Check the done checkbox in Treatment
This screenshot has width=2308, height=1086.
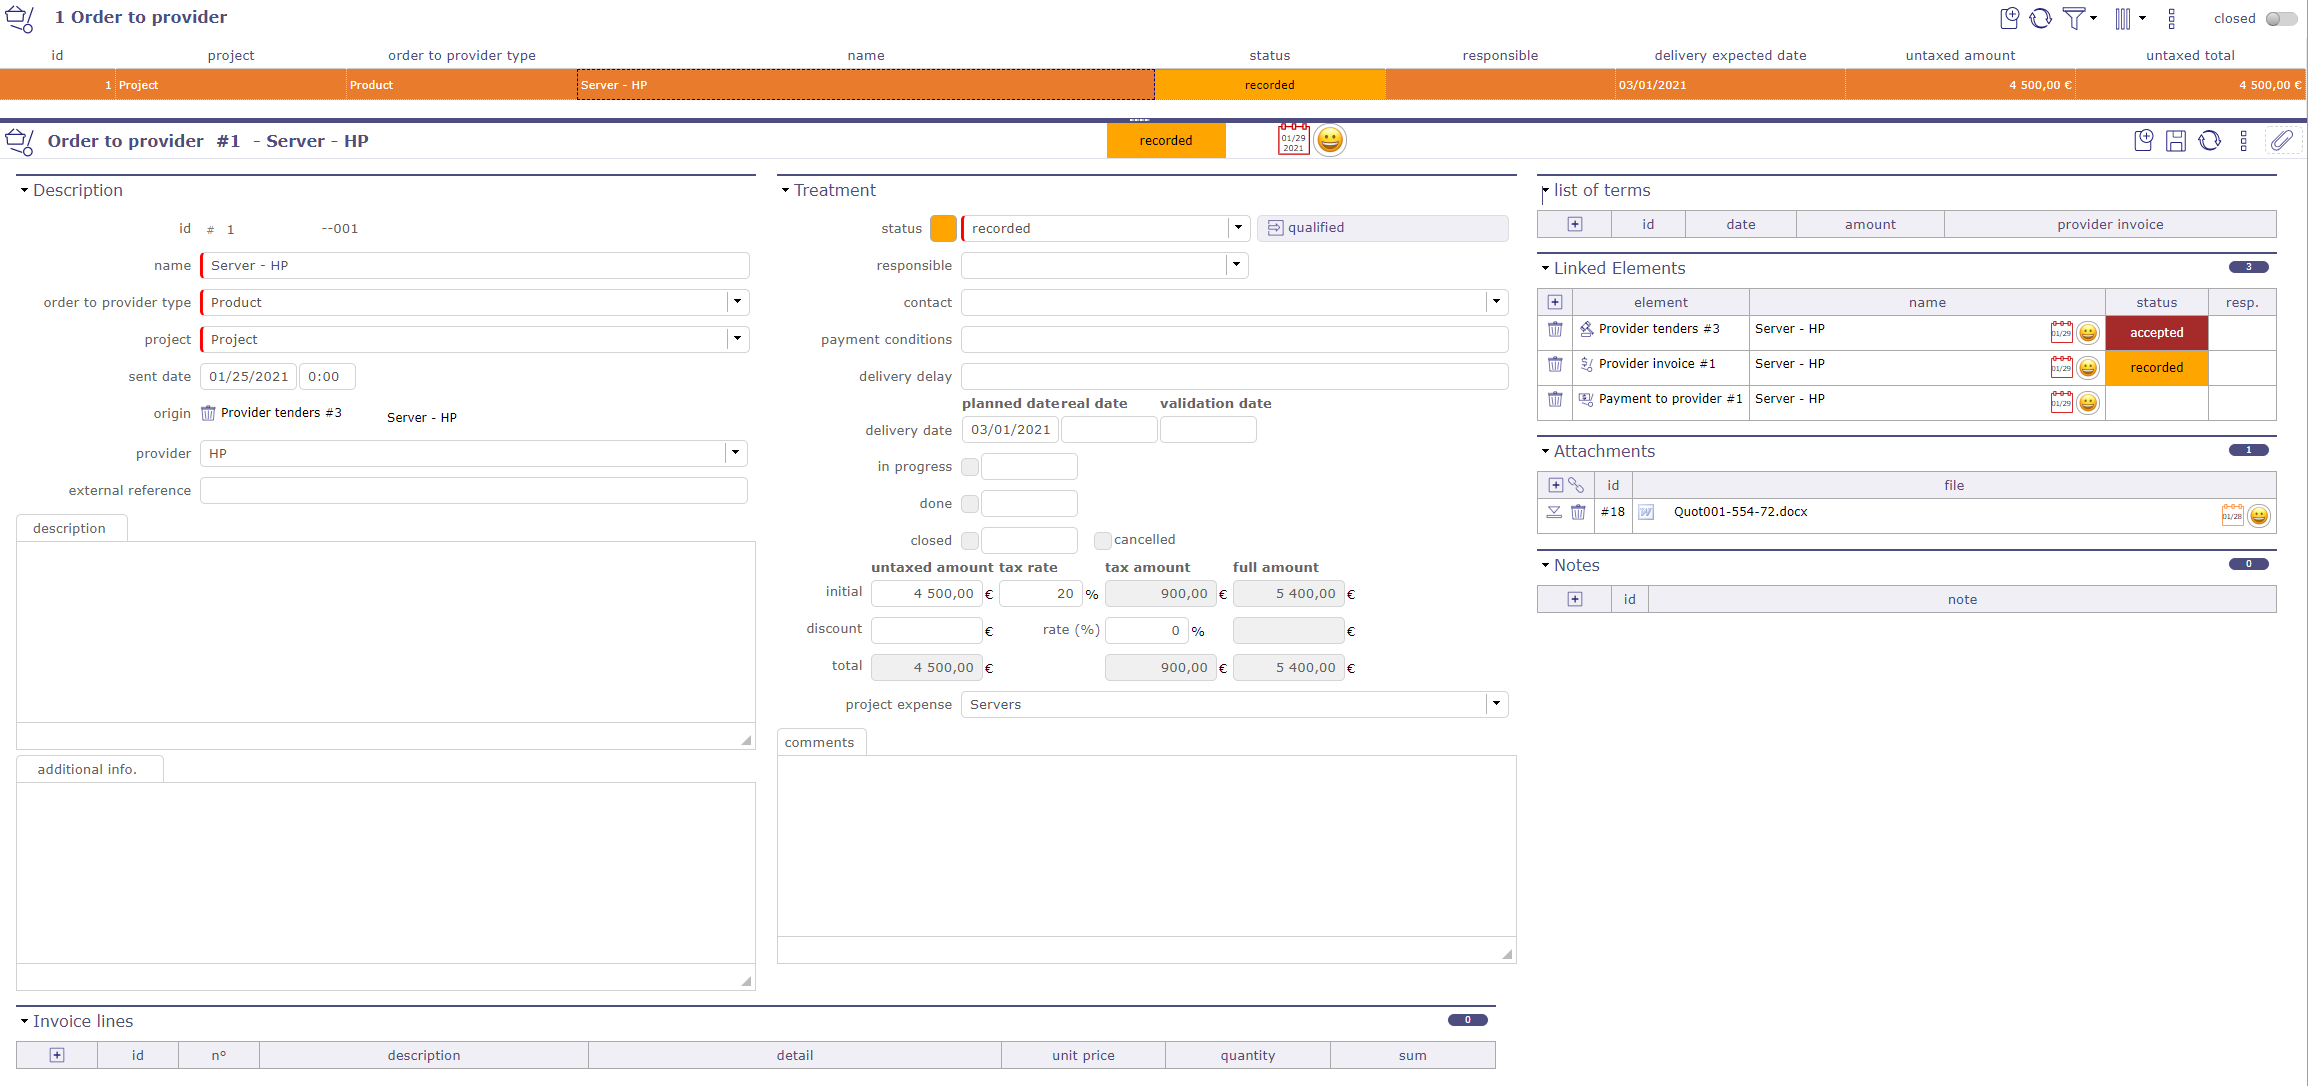969,503
